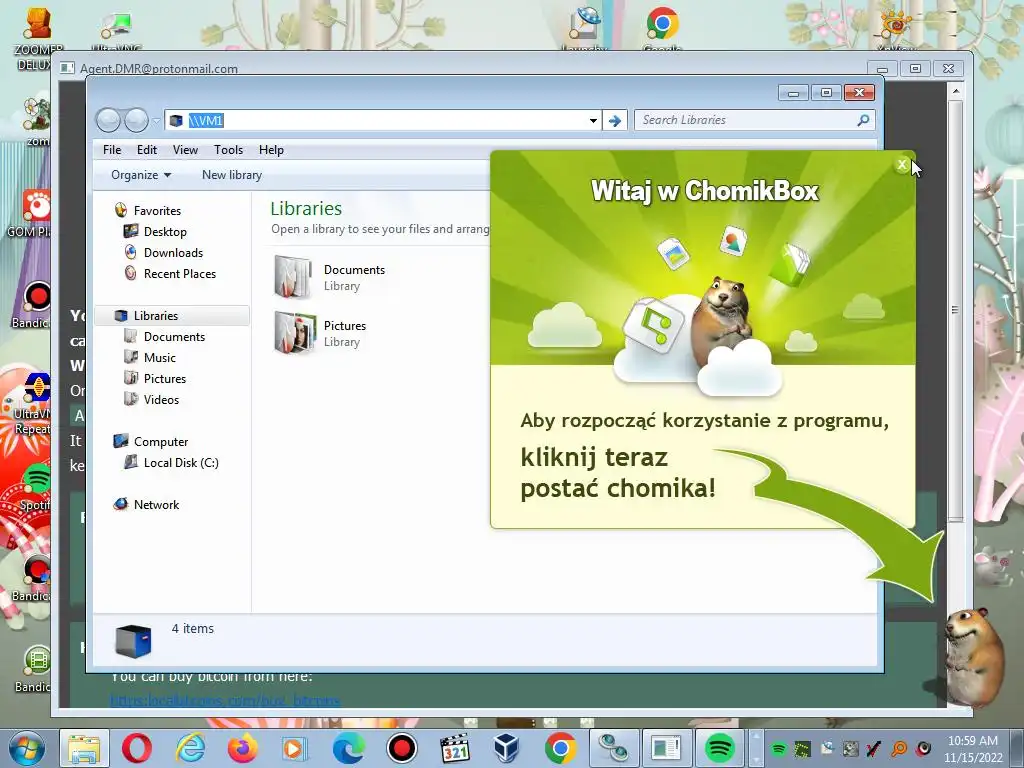
Task: Select the Documents library icon in the main pane
Action: (295, 277)
